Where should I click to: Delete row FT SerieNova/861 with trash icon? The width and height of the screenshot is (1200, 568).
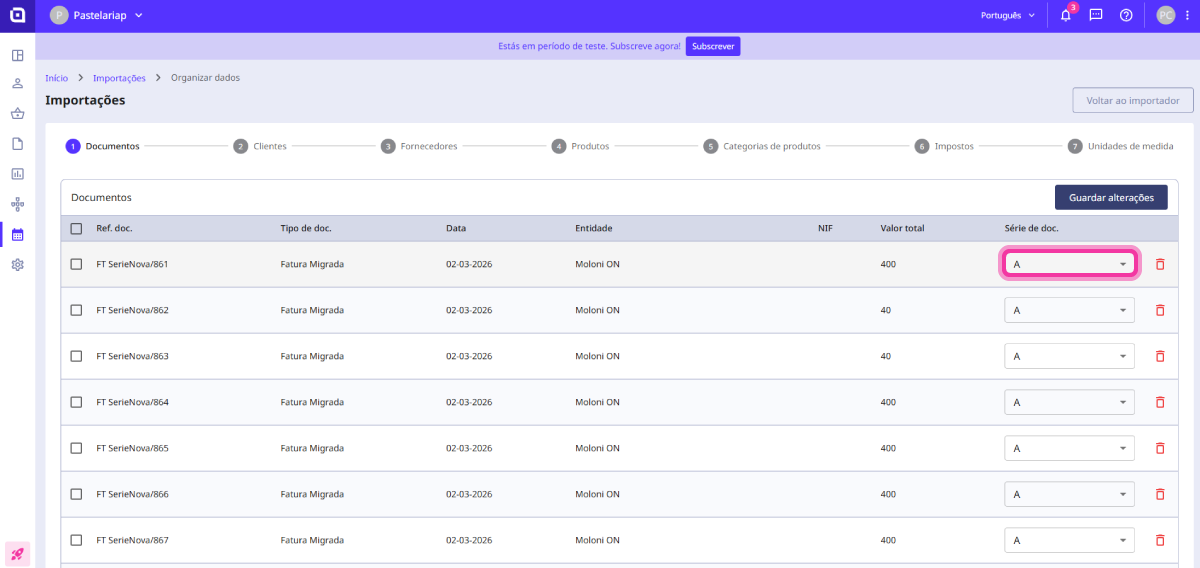click(1160, 264)
